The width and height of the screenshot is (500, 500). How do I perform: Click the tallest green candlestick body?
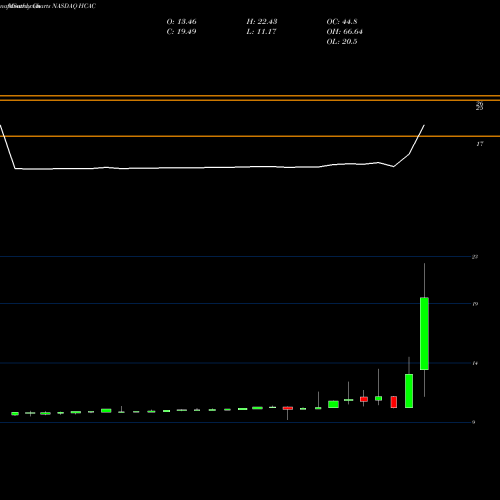pyautogui.click(x=424, y=334)
